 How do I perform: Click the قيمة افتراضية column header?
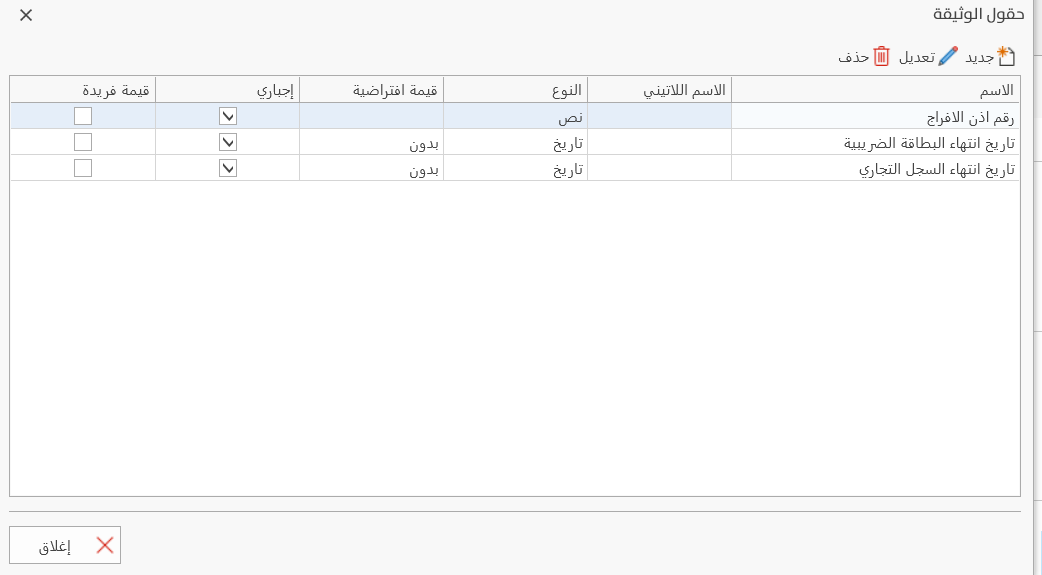coord(371,90)
